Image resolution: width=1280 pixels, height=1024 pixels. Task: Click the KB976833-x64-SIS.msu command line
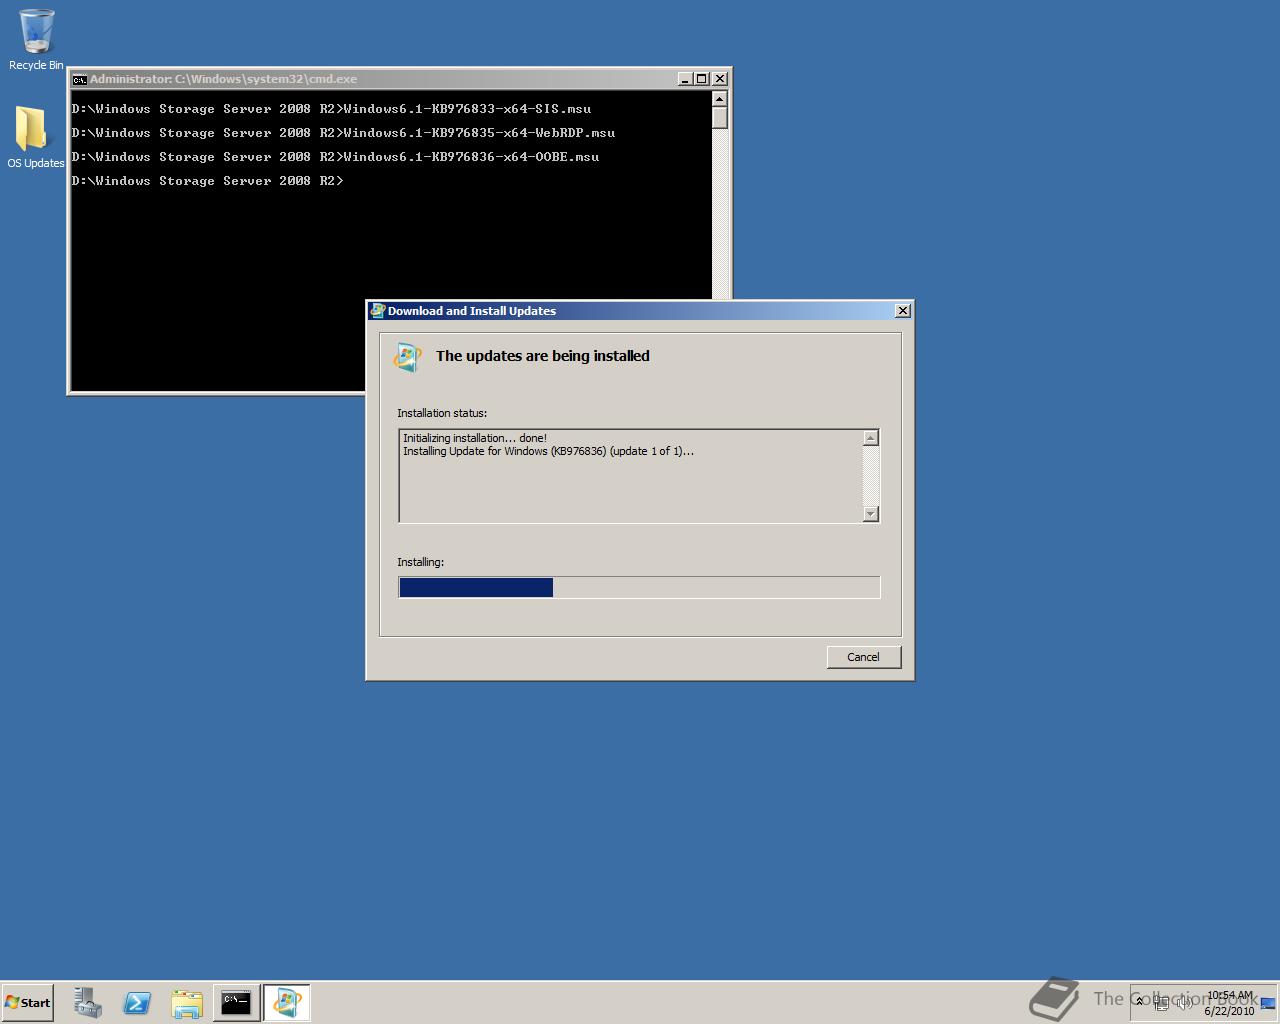click(332, 109)
